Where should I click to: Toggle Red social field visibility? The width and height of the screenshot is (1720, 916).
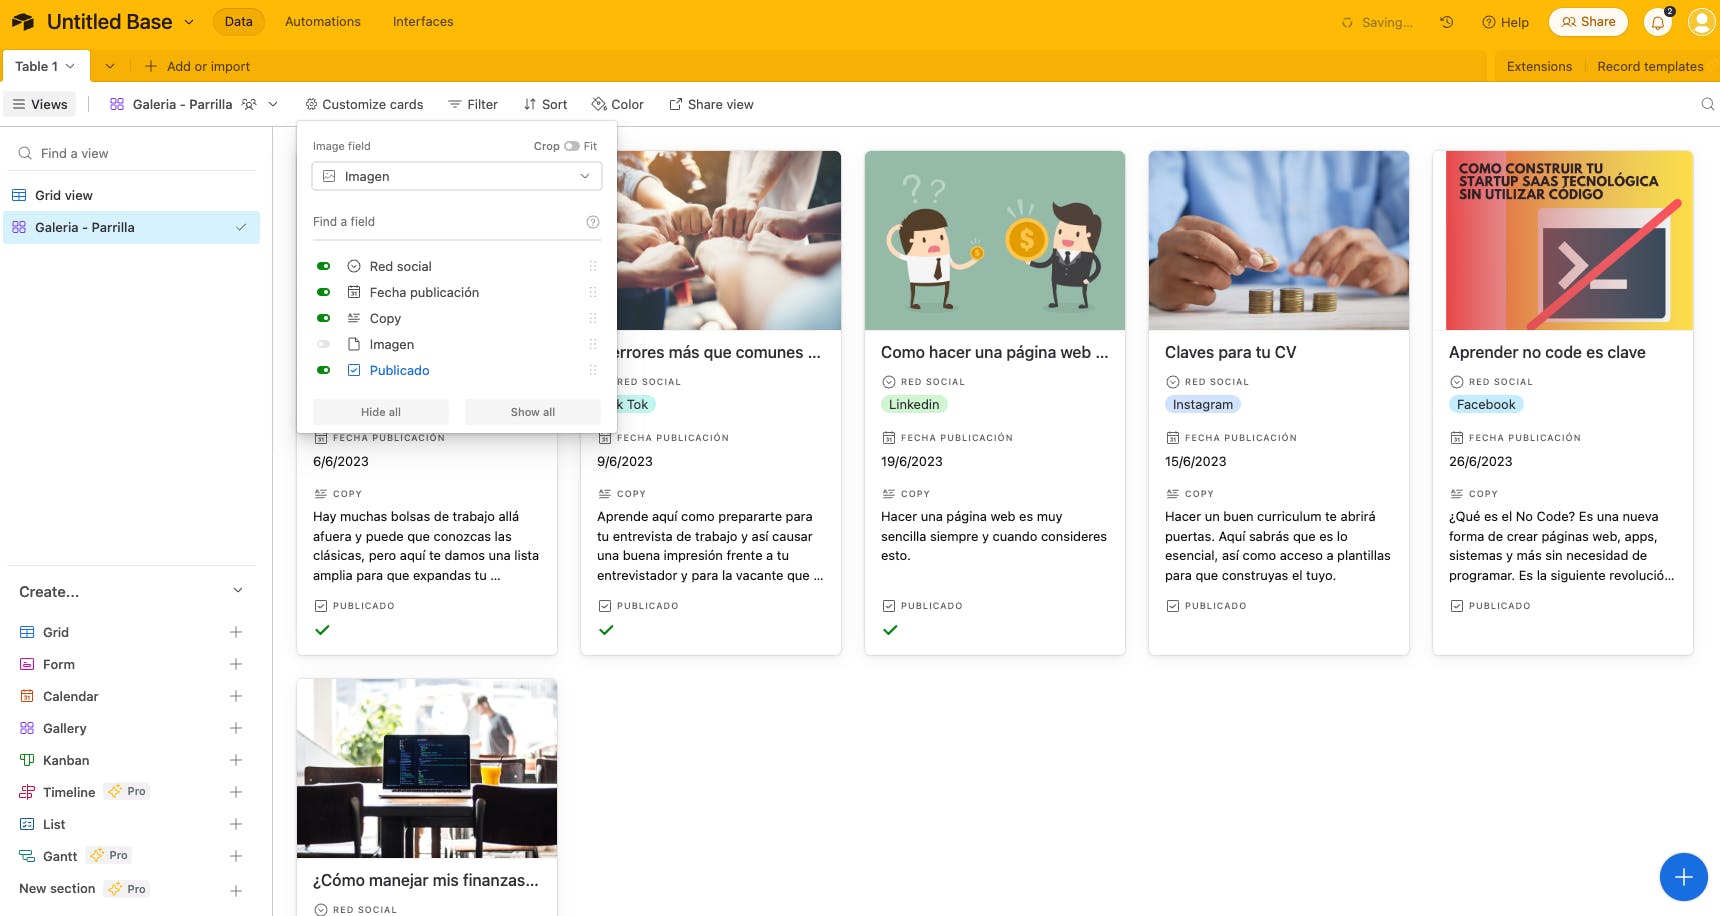pos(323,266)
